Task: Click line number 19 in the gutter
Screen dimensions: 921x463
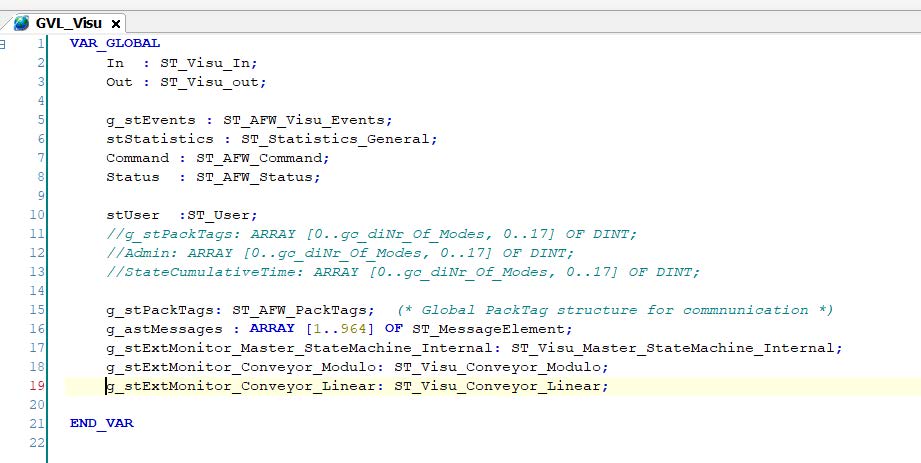Action: pos(37,386)
